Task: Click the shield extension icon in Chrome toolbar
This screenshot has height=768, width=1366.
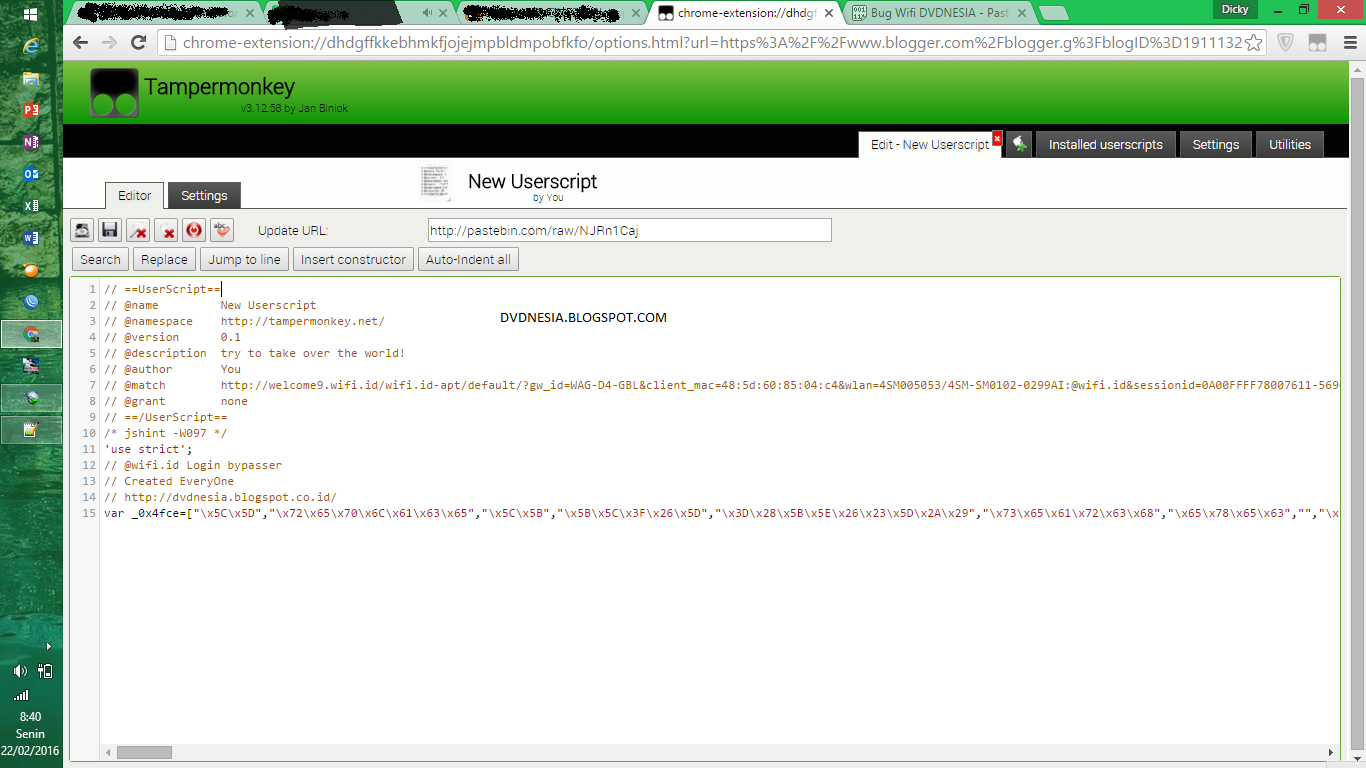Action: point(1286,42)
